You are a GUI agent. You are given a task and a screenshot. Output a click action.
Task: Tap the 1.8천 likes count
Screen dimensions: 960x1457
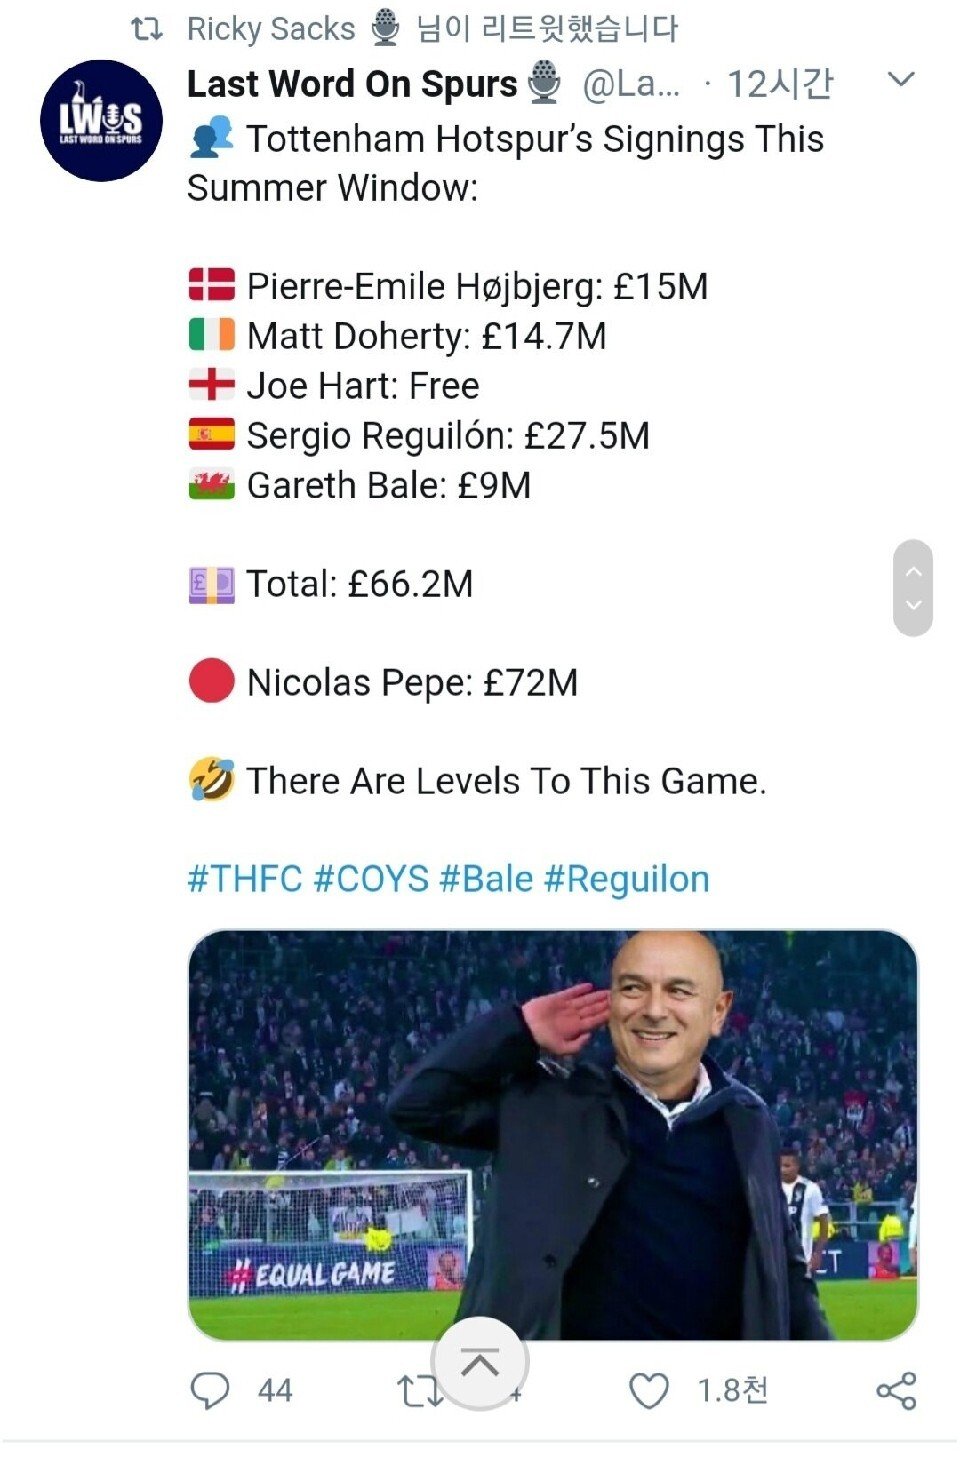point(732,1390)
